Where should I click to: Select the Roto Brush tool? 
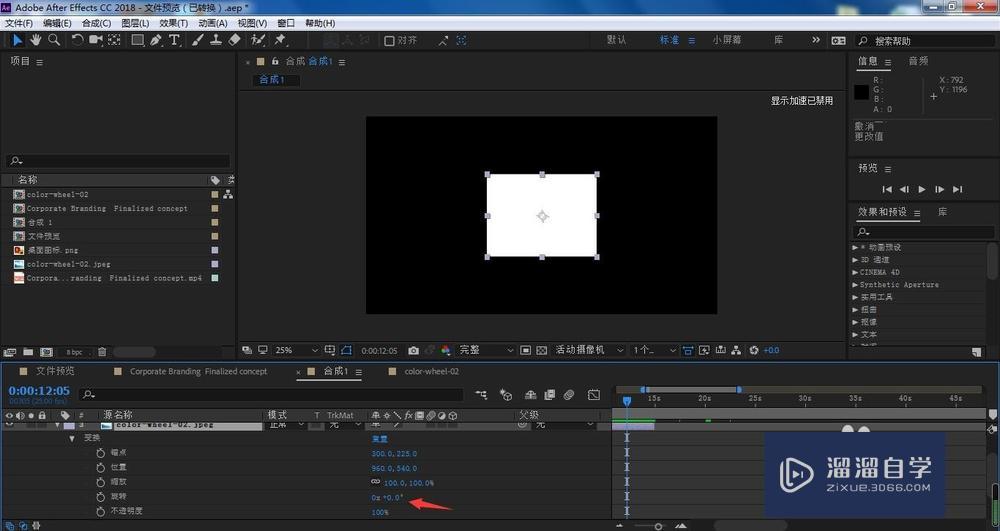pyautogui.click(x=258, y=40)
